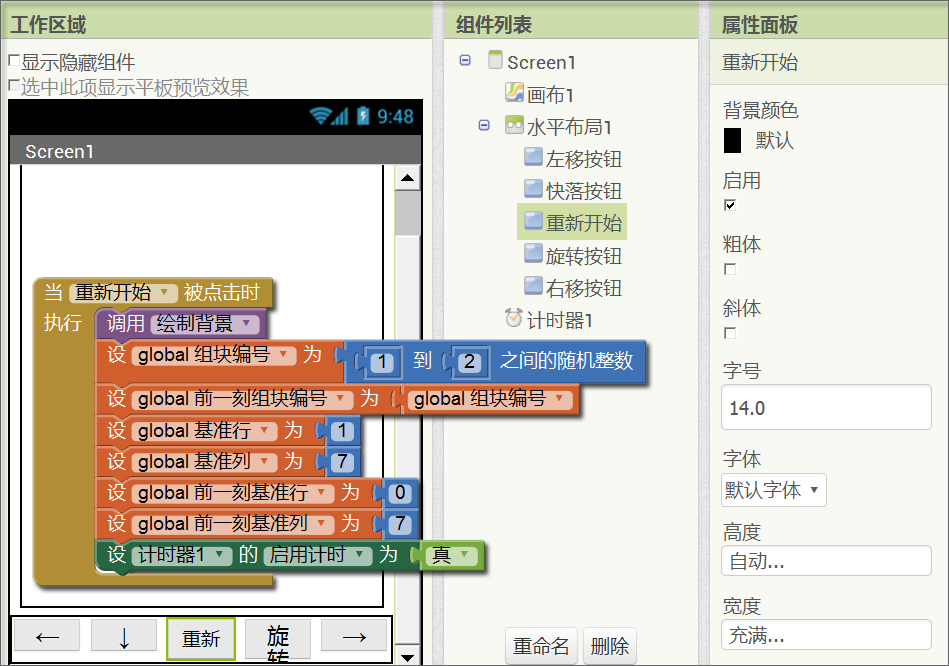Collapse the Screen1 tree node
Viewport: 949px width, 666px height.
(x=465, y=61)
